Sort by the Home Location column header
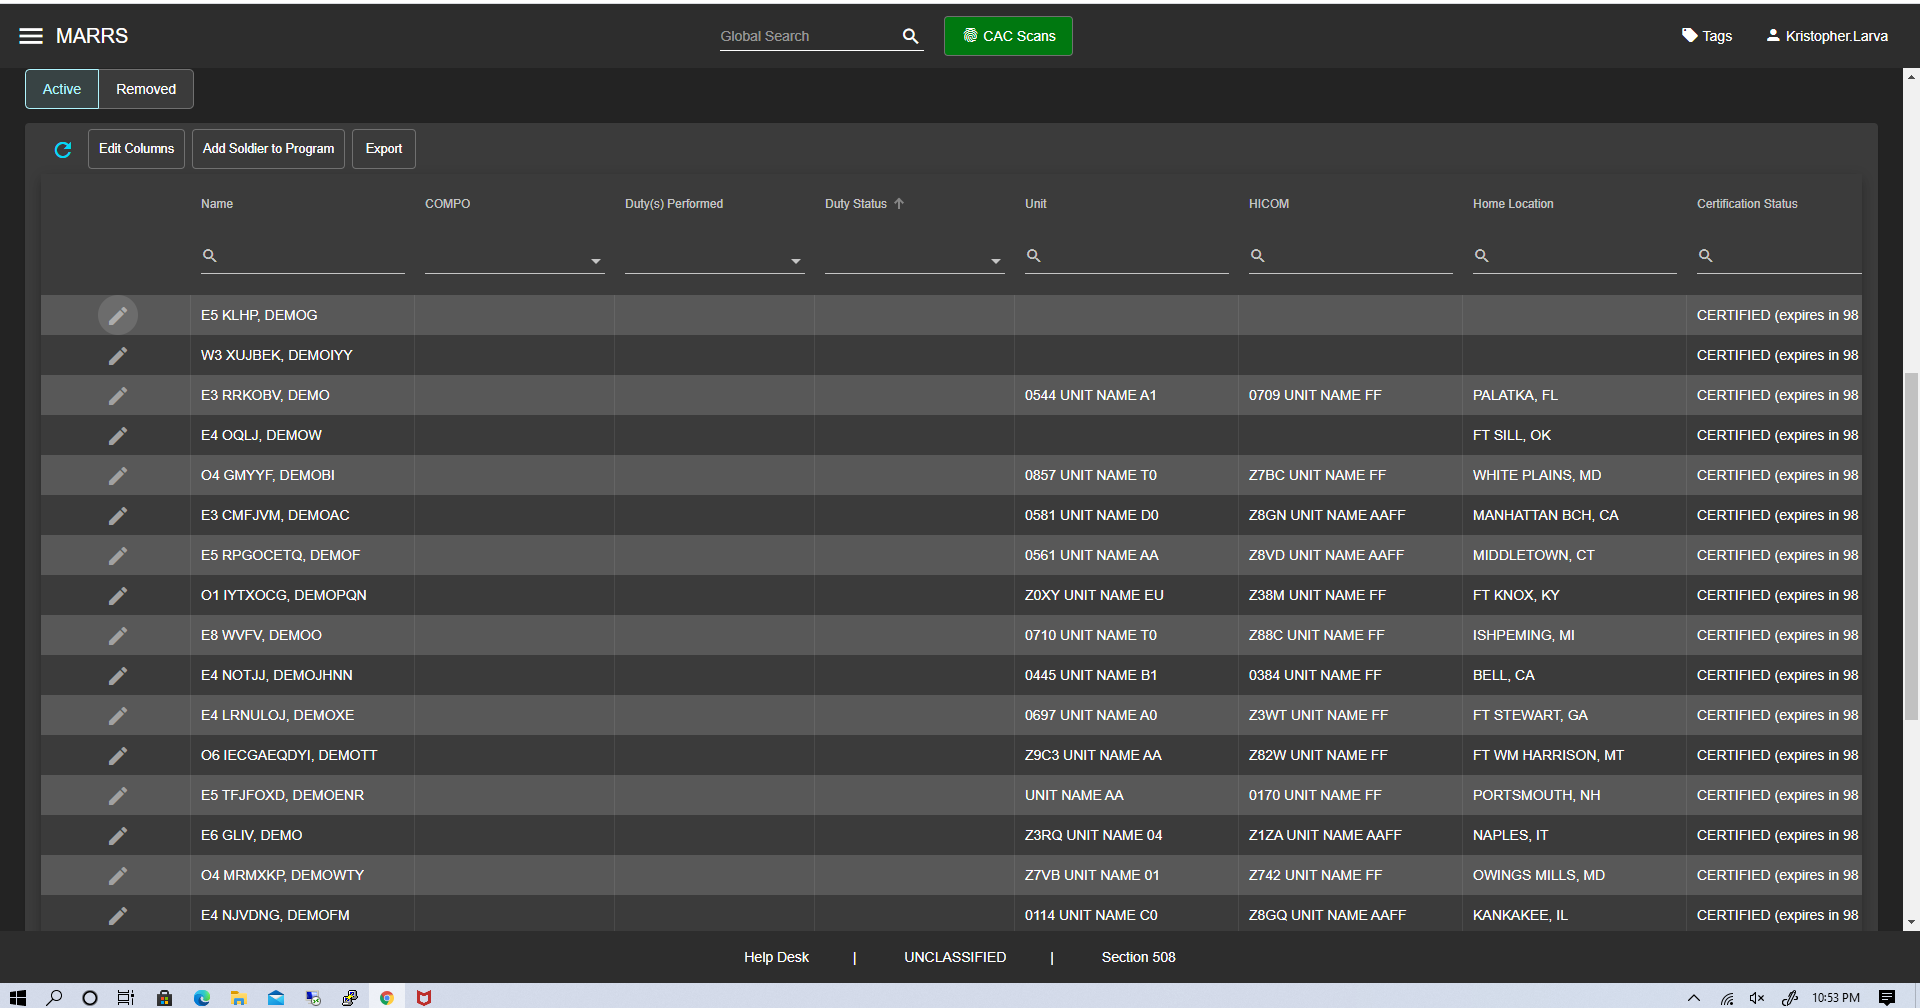 (x=1513, y=204)
